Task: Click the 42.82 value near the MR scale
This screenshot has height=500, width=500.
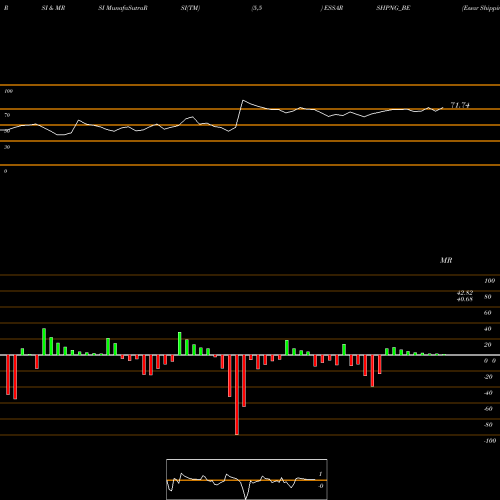Action: point(465,293)
